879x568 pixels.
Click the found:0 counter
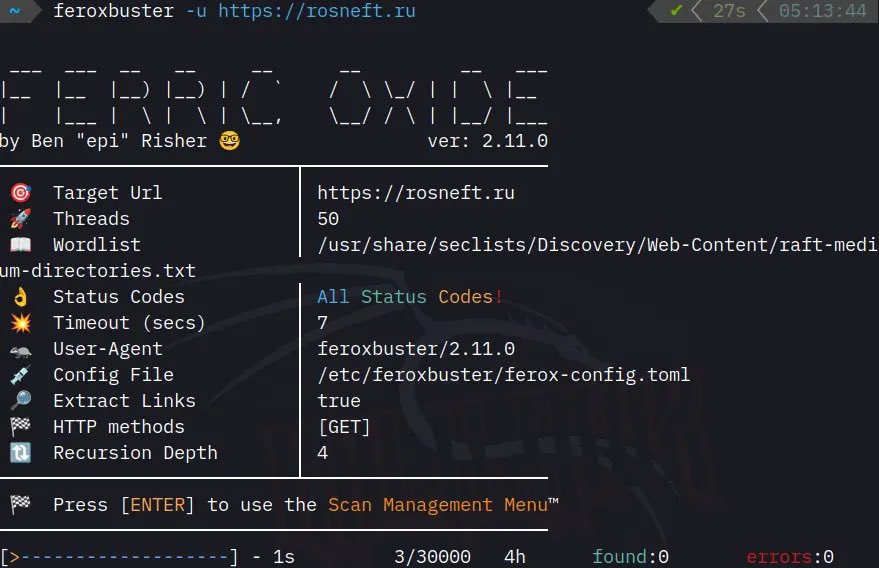[630, 557]
